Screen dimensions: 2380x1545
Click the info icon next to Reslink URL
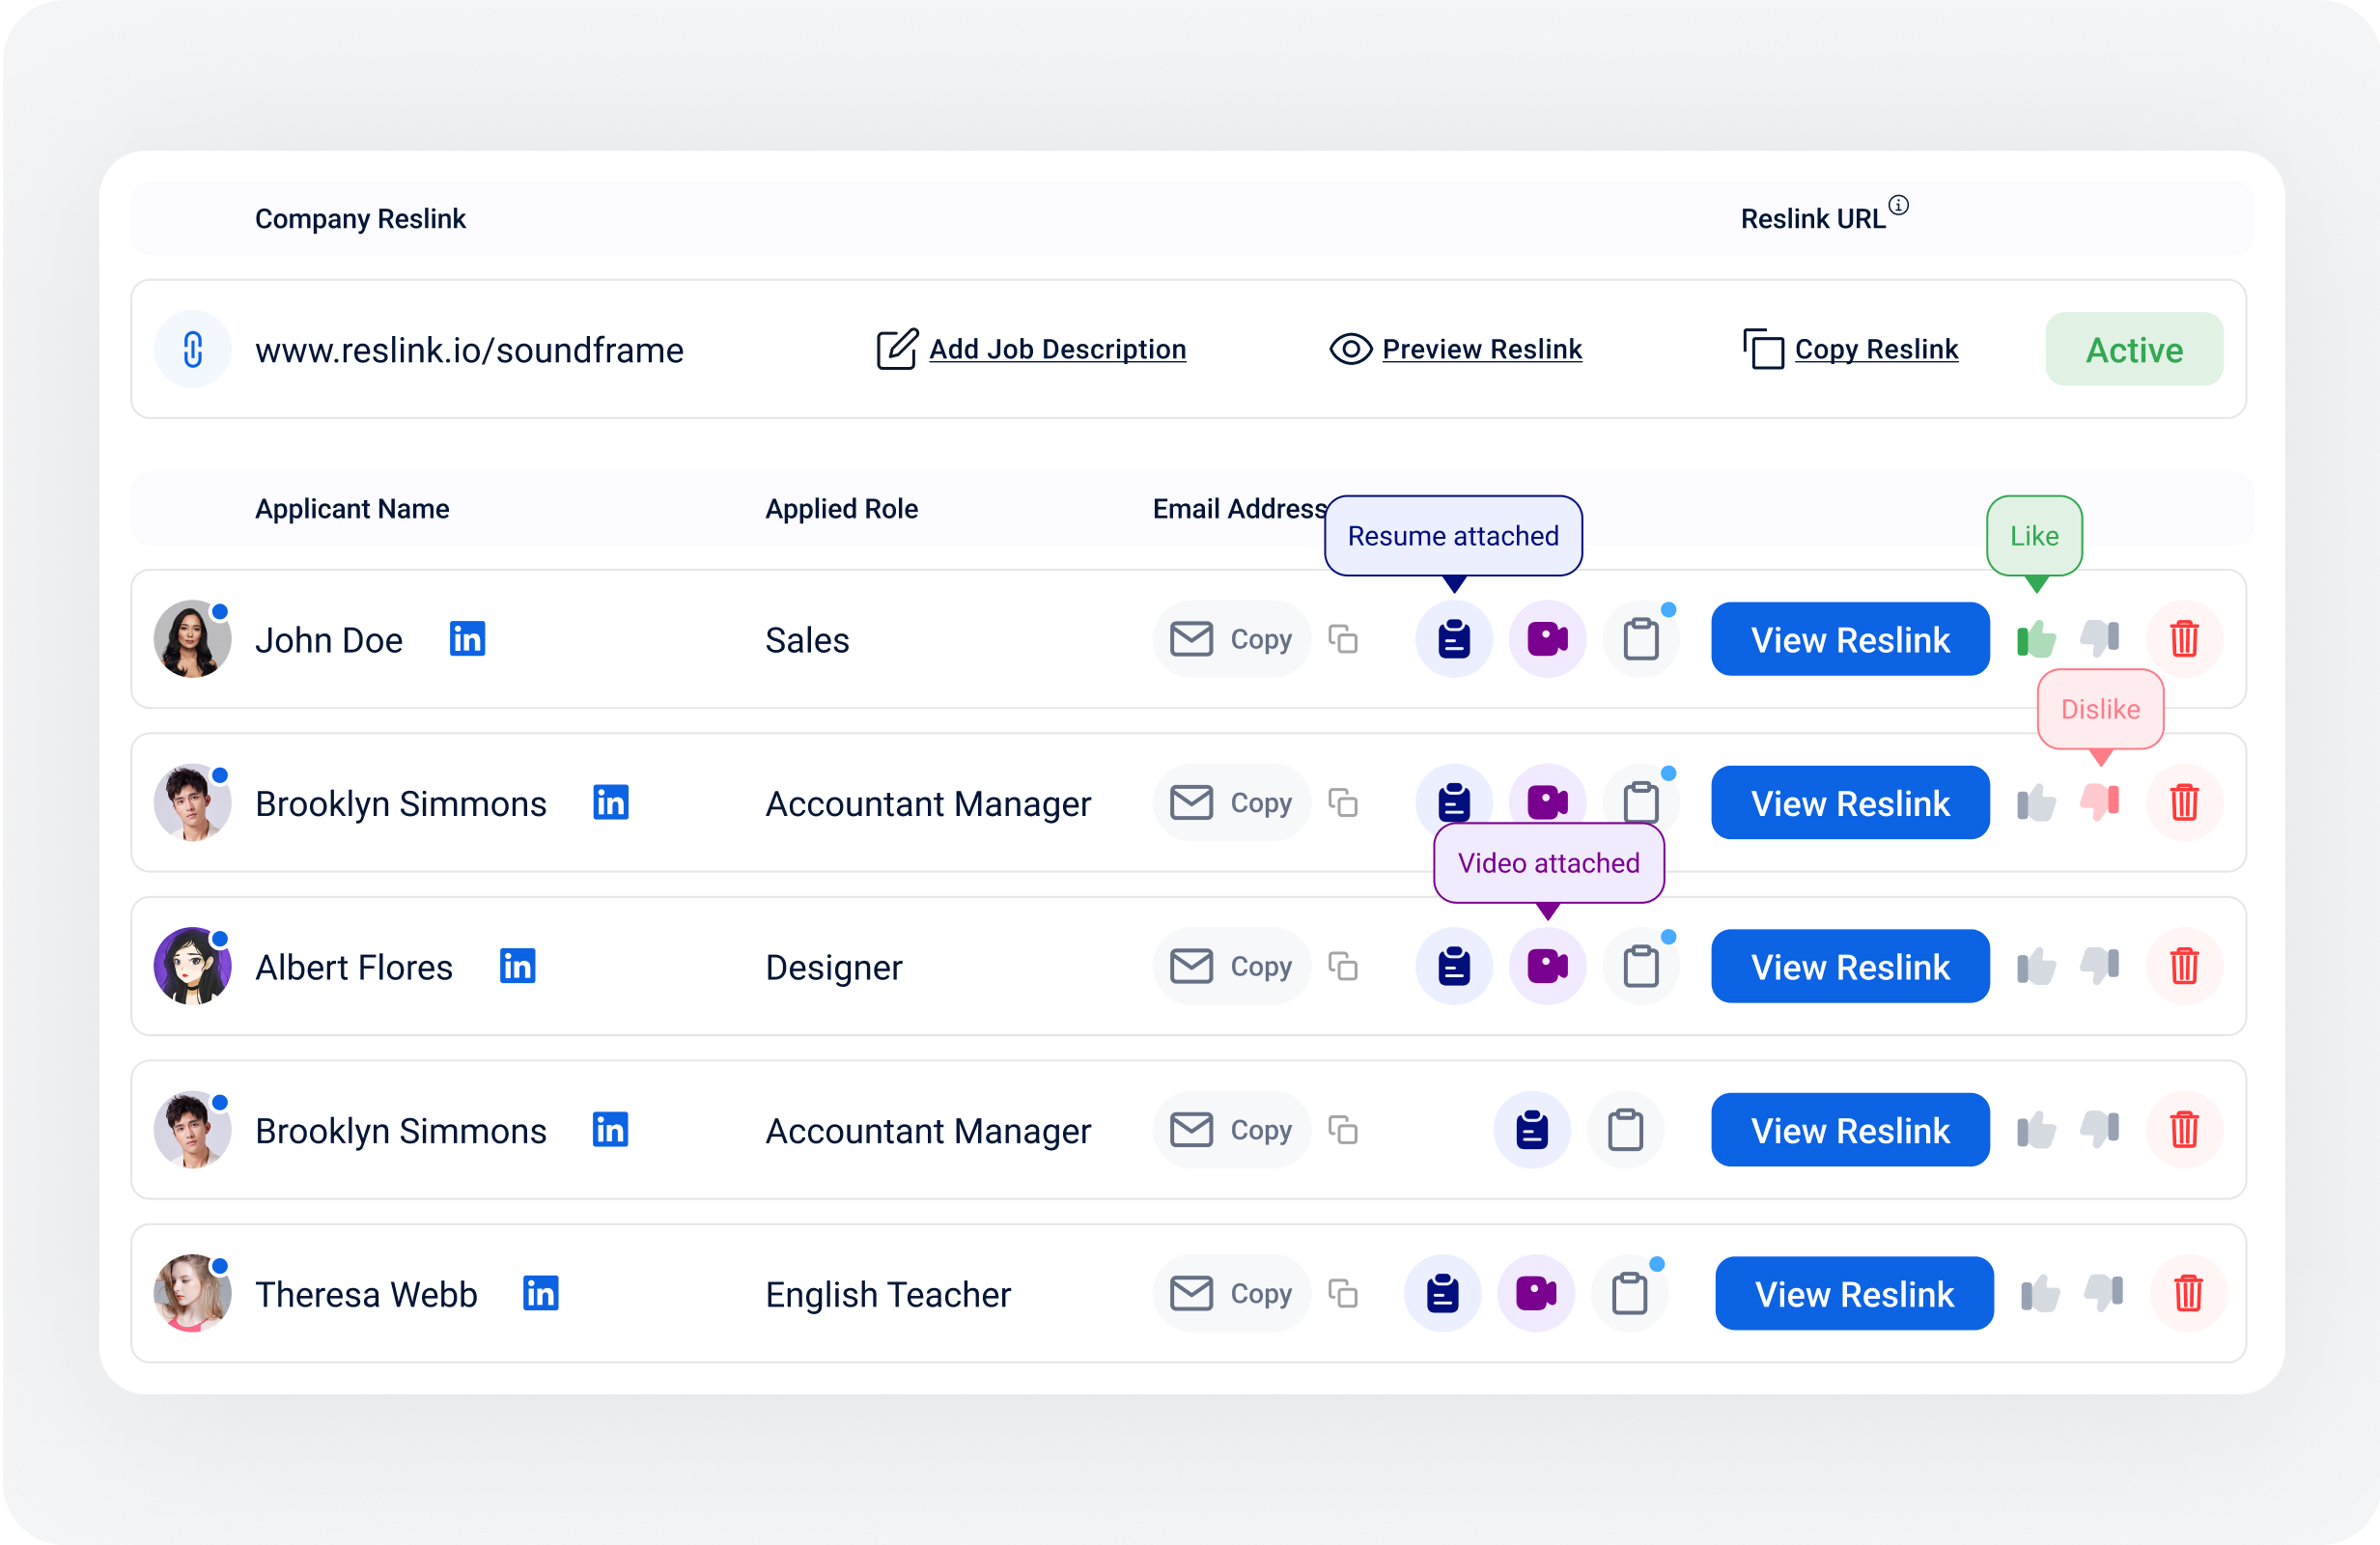coord(1901,205)
